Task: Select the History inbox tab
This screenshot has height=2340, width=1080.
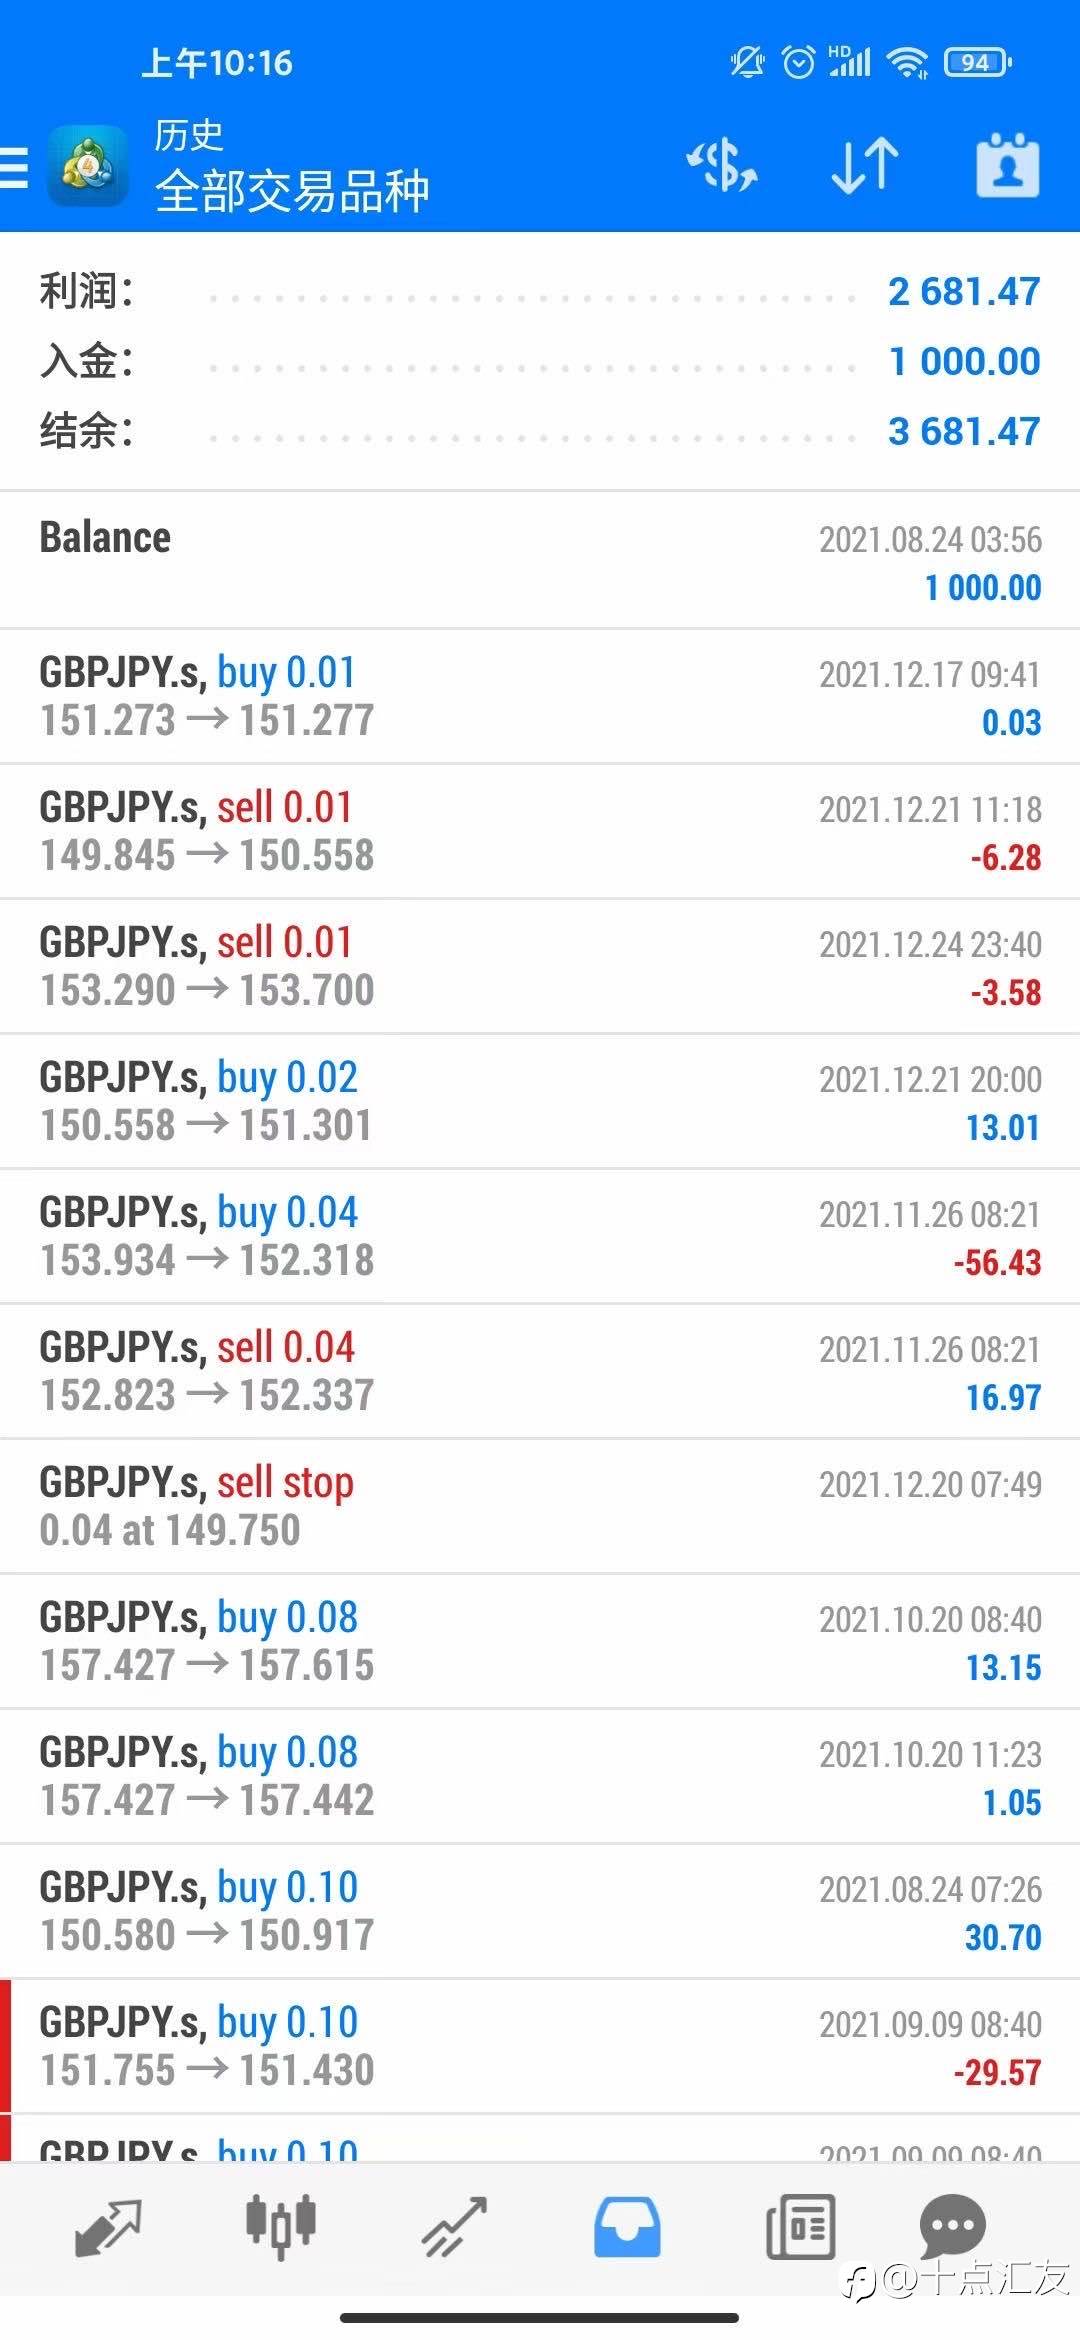Action: coord(627,2227)
